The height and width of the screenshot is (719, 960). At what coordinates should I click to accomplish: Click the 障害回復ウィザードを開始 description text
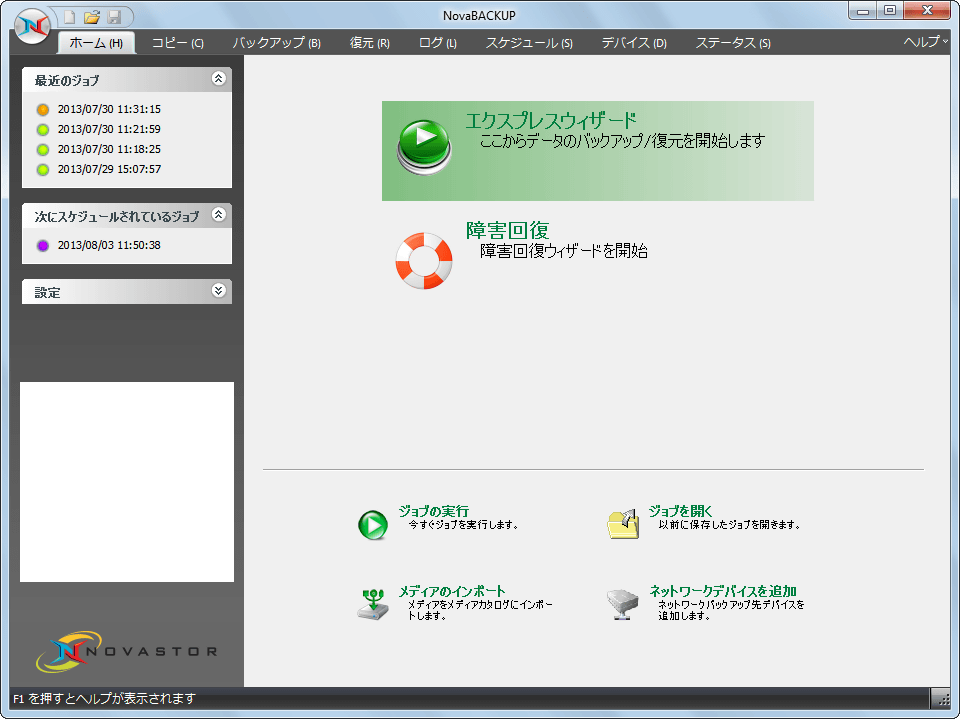click(x=564, y=251)
